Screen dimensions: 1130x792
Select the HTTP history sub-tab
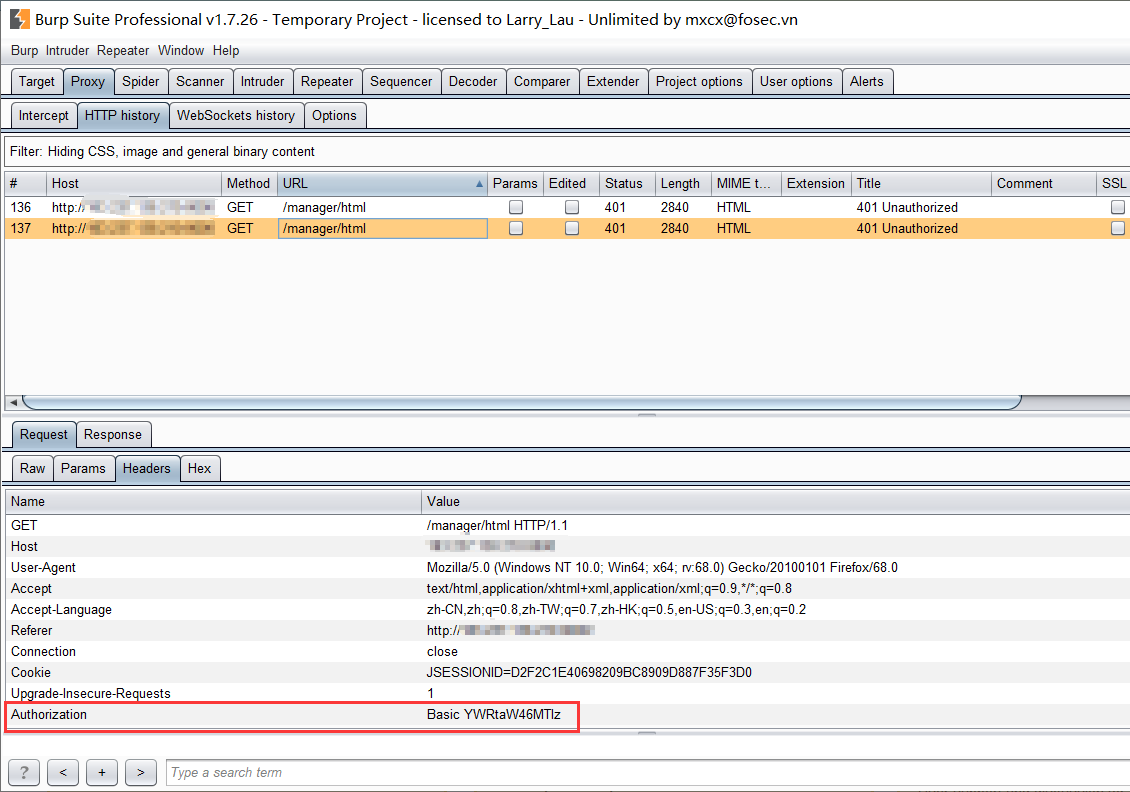[123, 115]
